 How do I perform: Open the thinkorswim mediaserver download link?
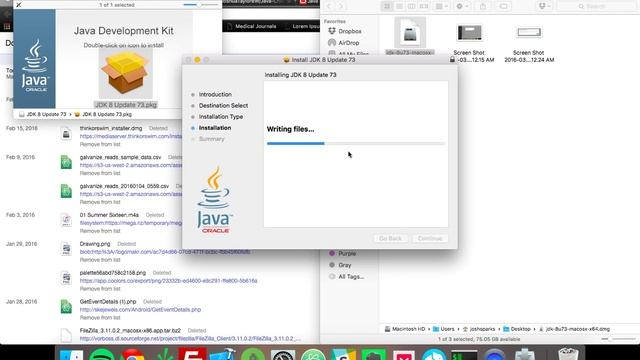(x=131, y=136)
